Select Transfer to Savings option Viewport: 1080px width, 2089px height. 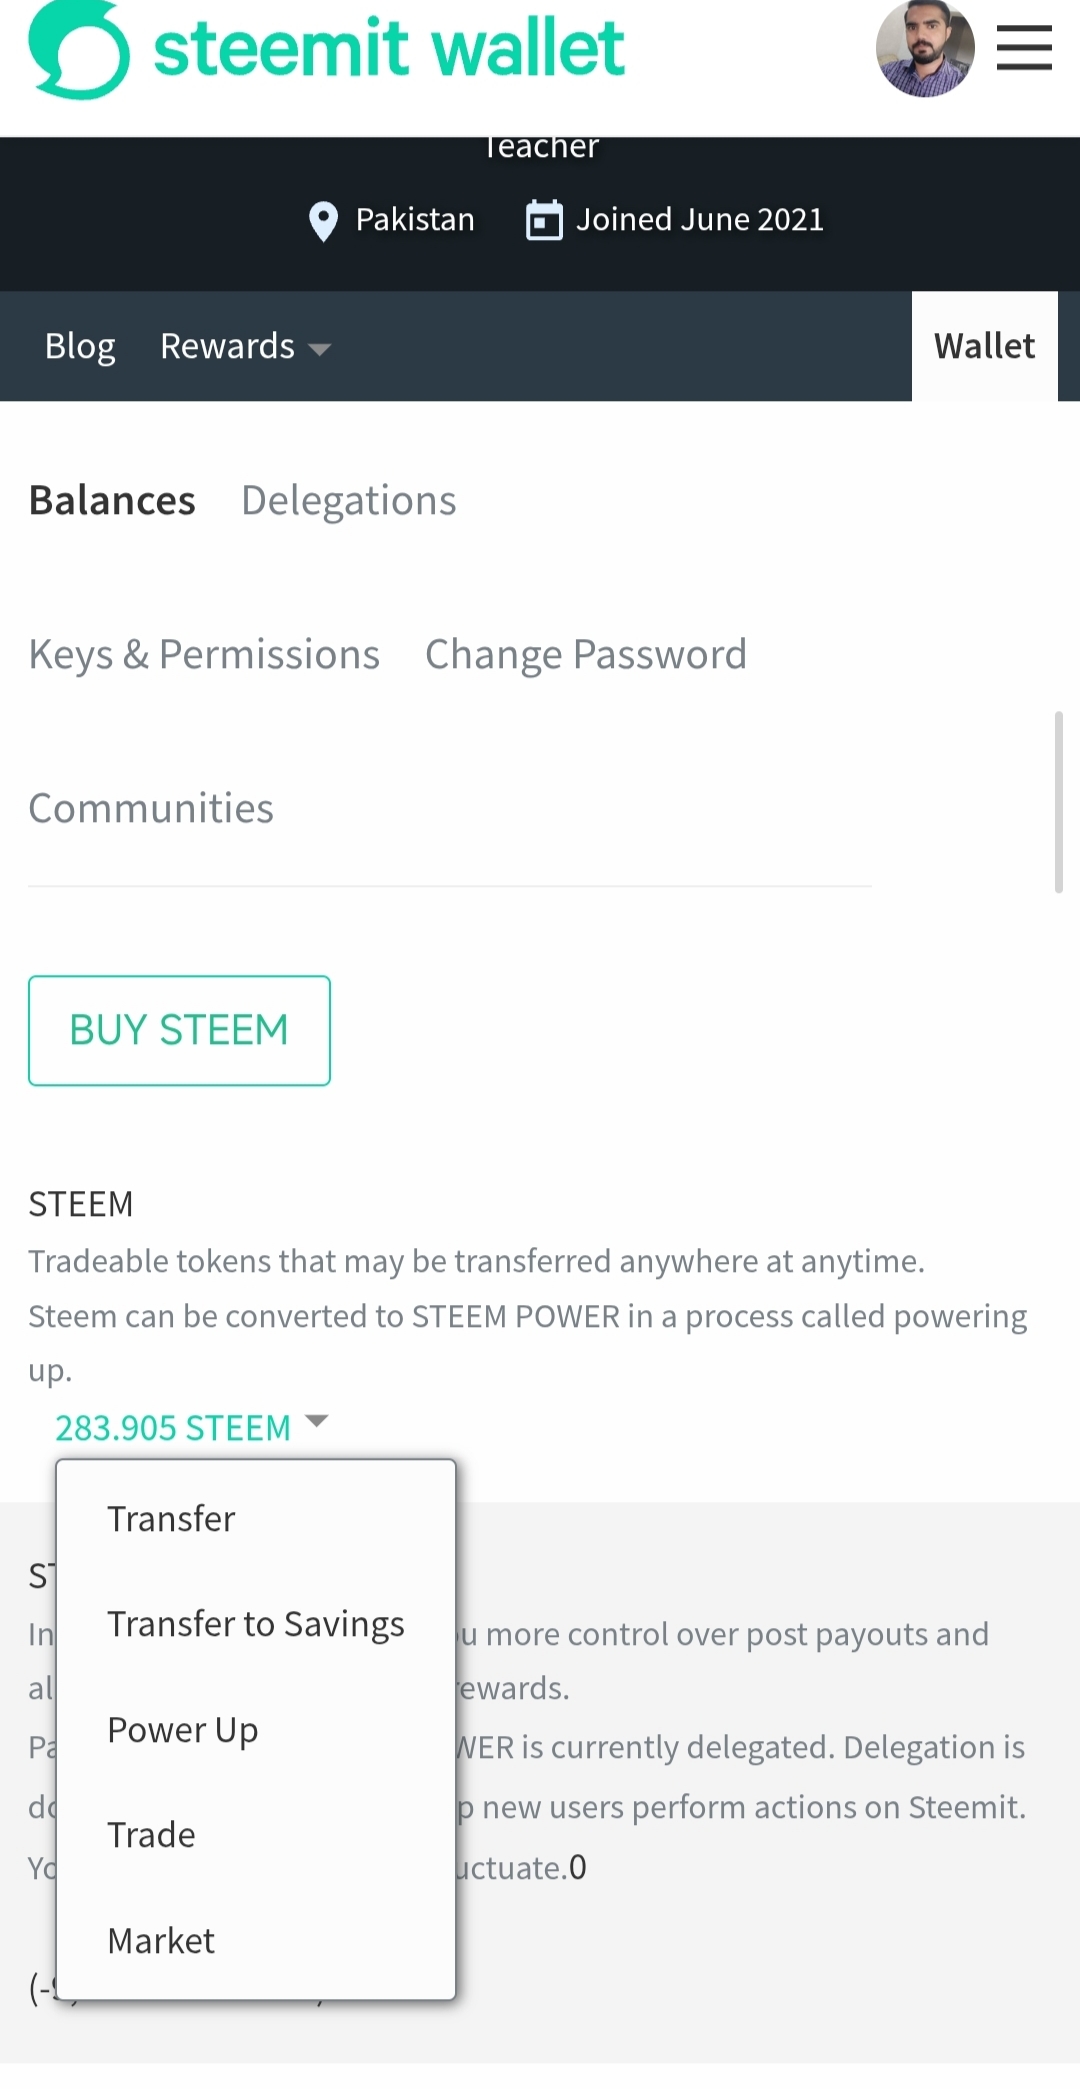pyautogui.click(x=256, y=1624)
